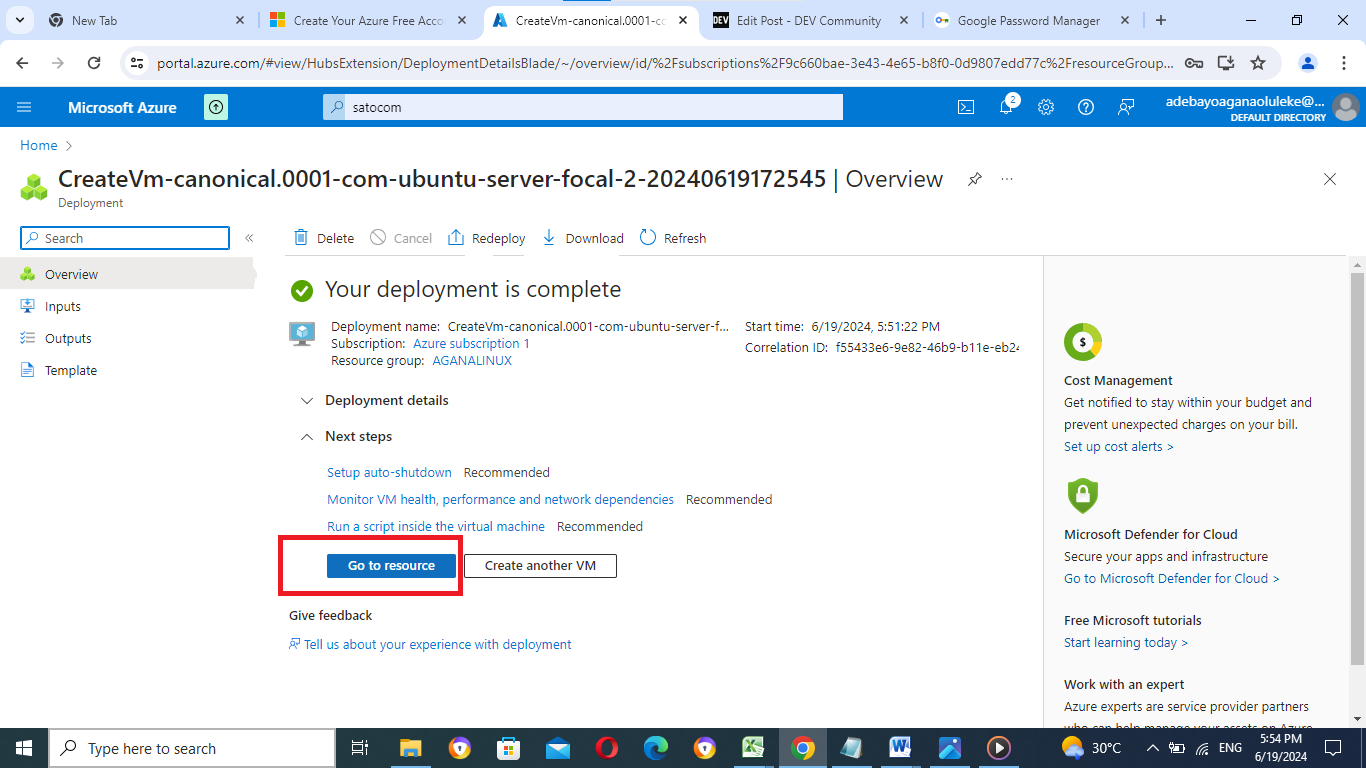
Task: Switch to Create Your Azure Free Account tab
Action: (370, 20)
